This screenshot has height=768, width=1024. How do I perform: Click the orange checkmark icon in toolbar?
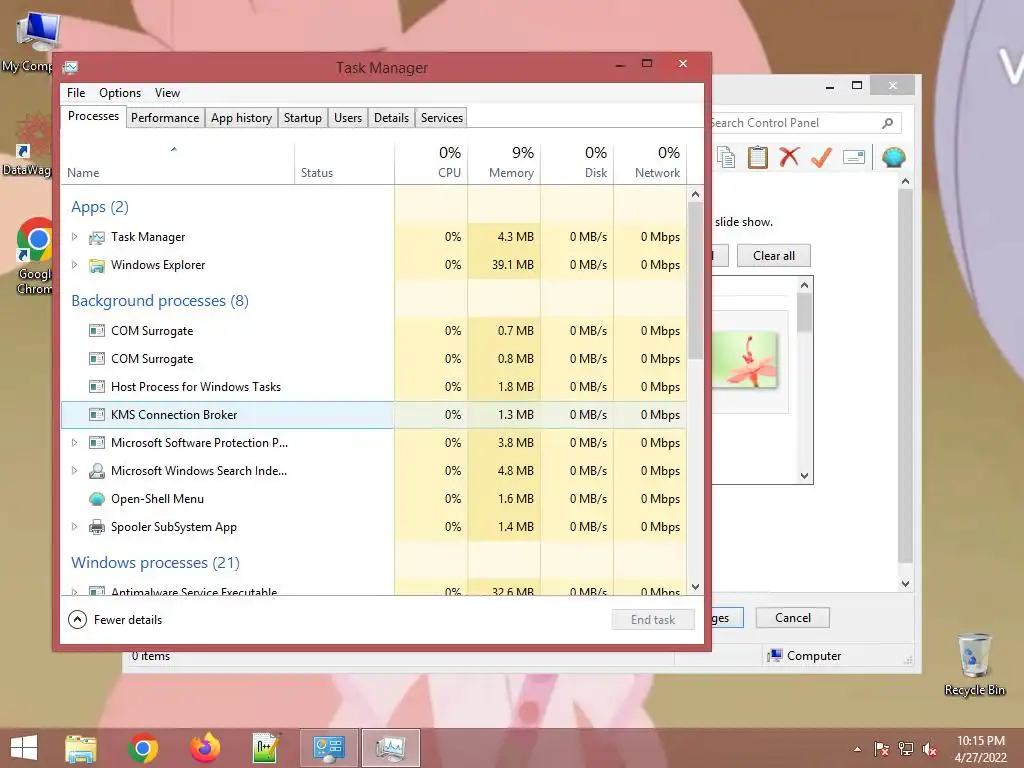pos(822,157)
